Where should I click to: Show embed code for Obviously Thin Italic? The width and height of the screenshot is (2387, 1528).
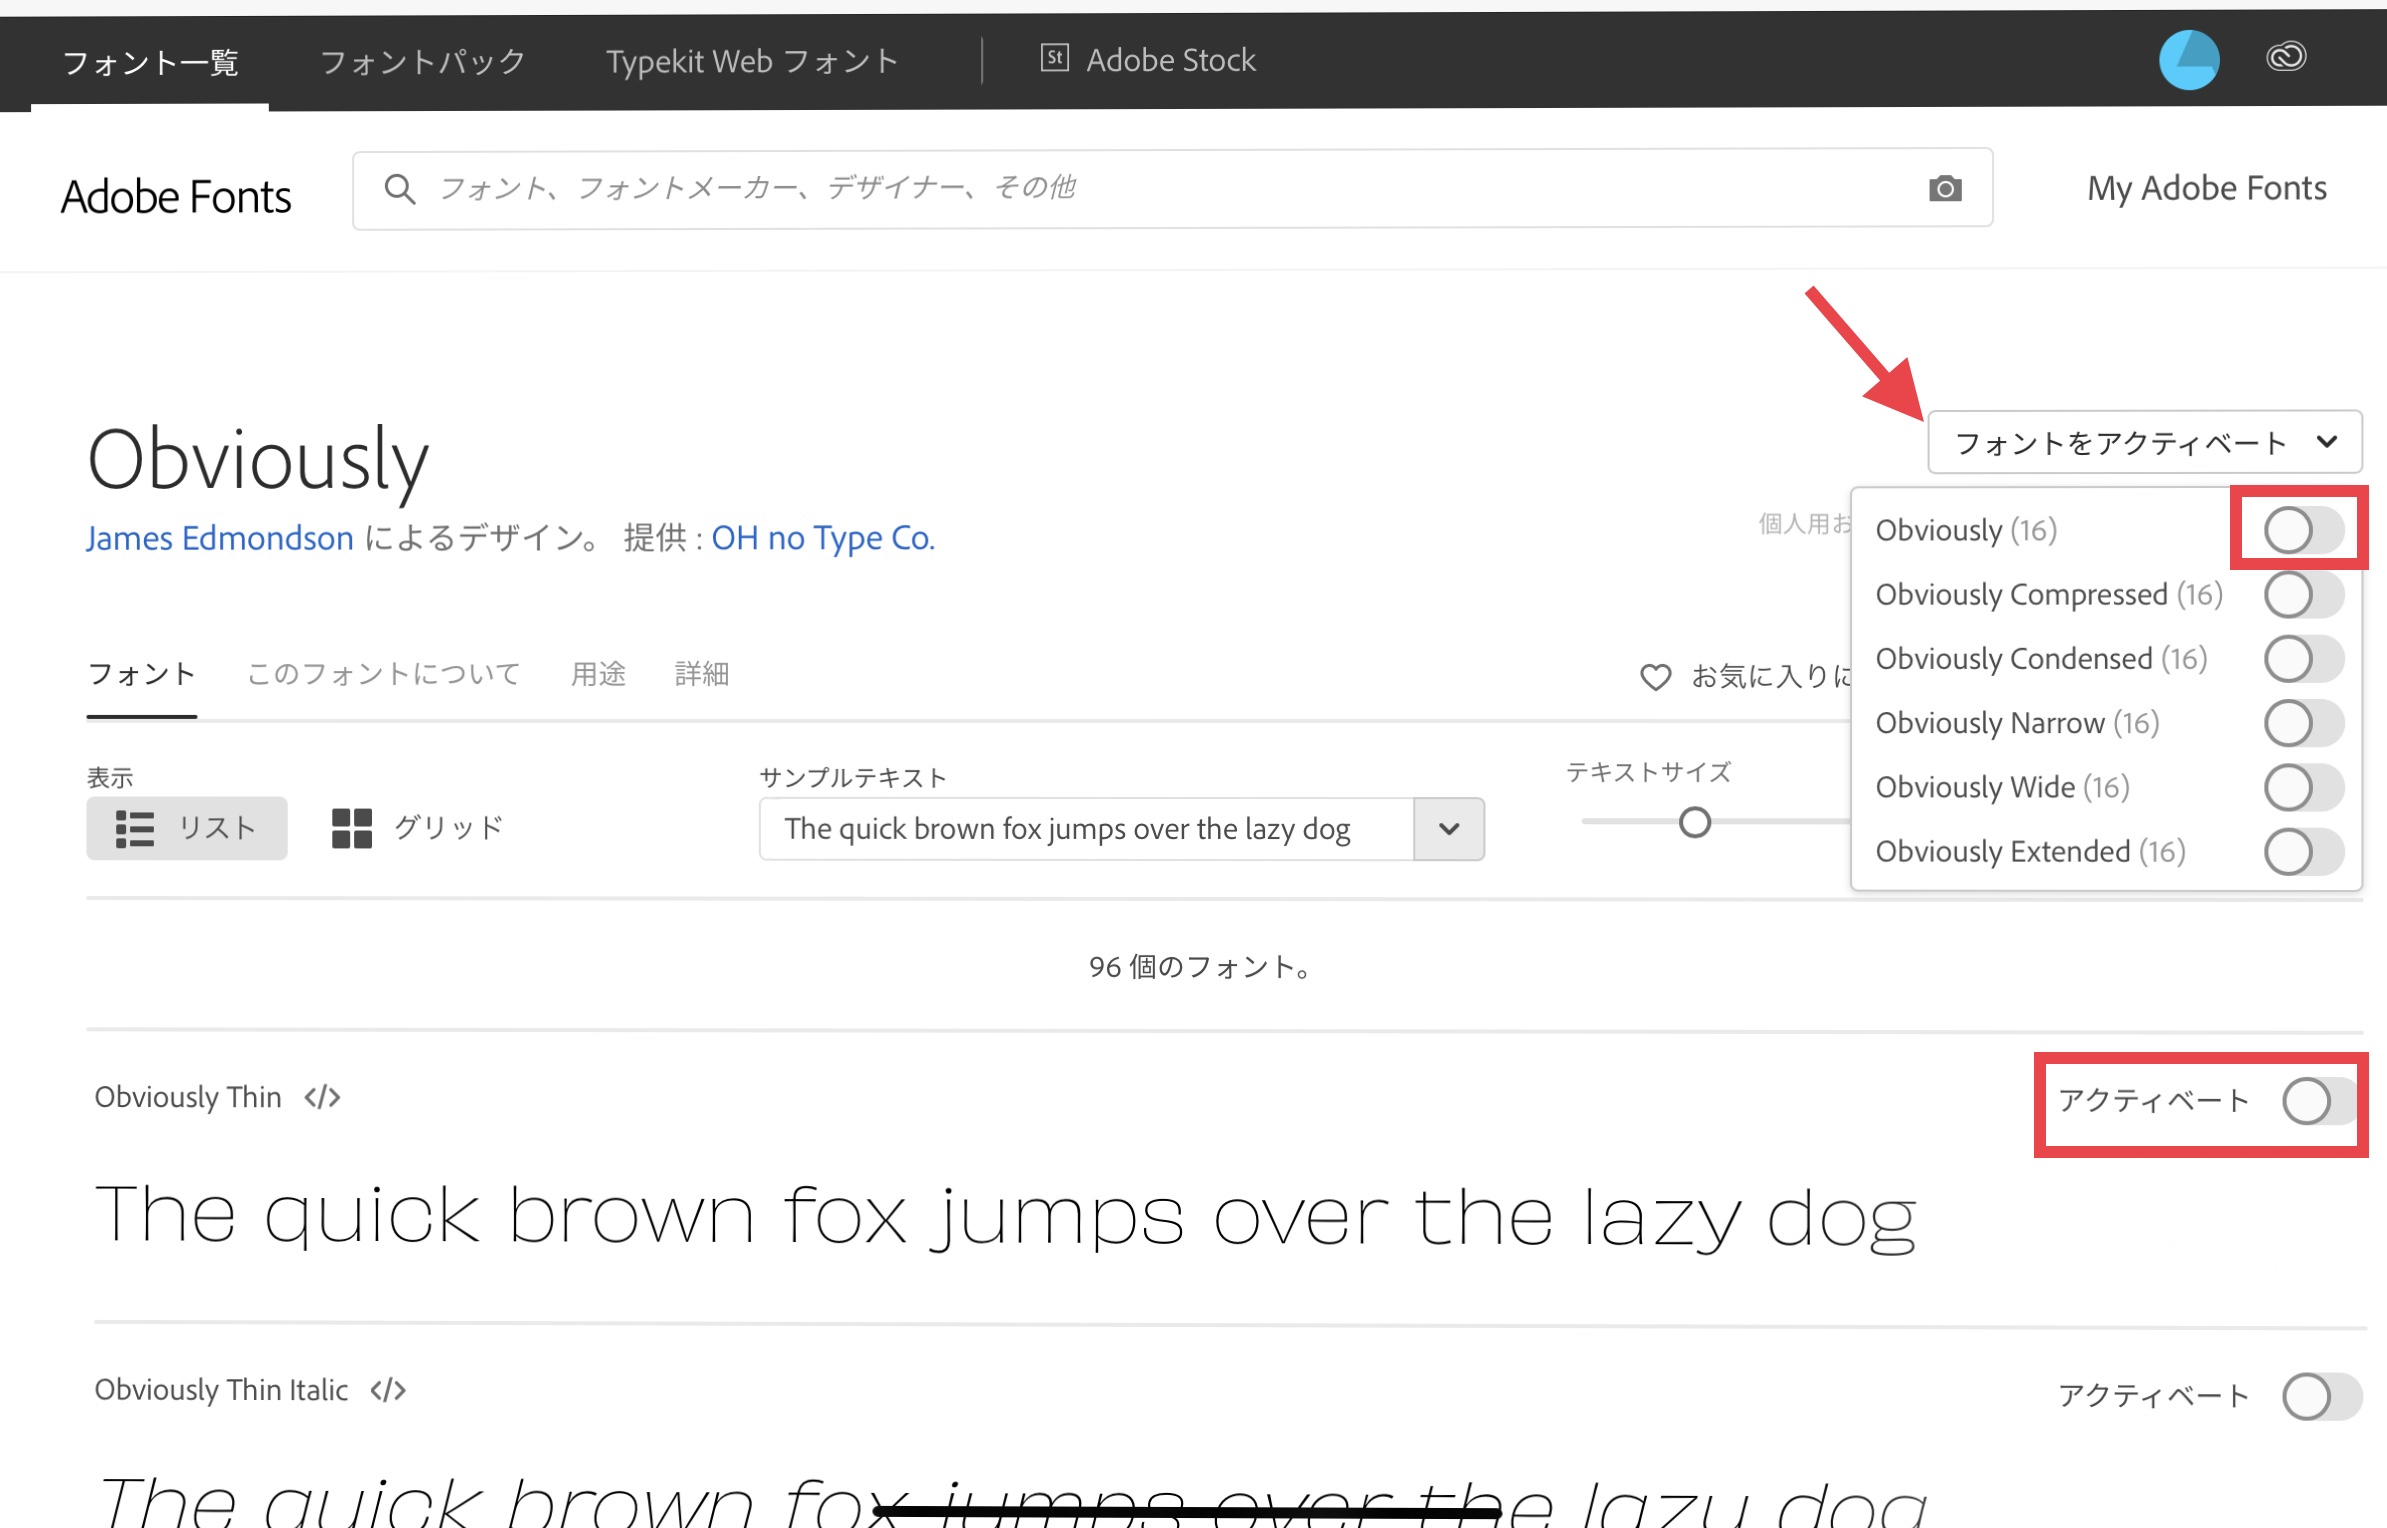coord(388,1390)
